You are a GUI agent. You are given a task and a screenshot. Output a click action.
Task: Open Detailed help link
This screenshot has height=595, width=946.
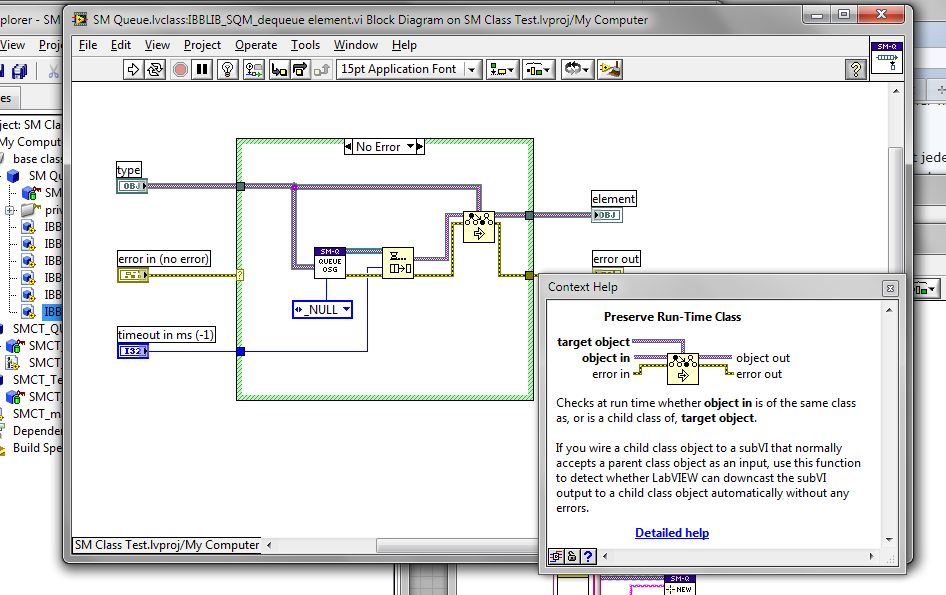[x=672, y=533]
